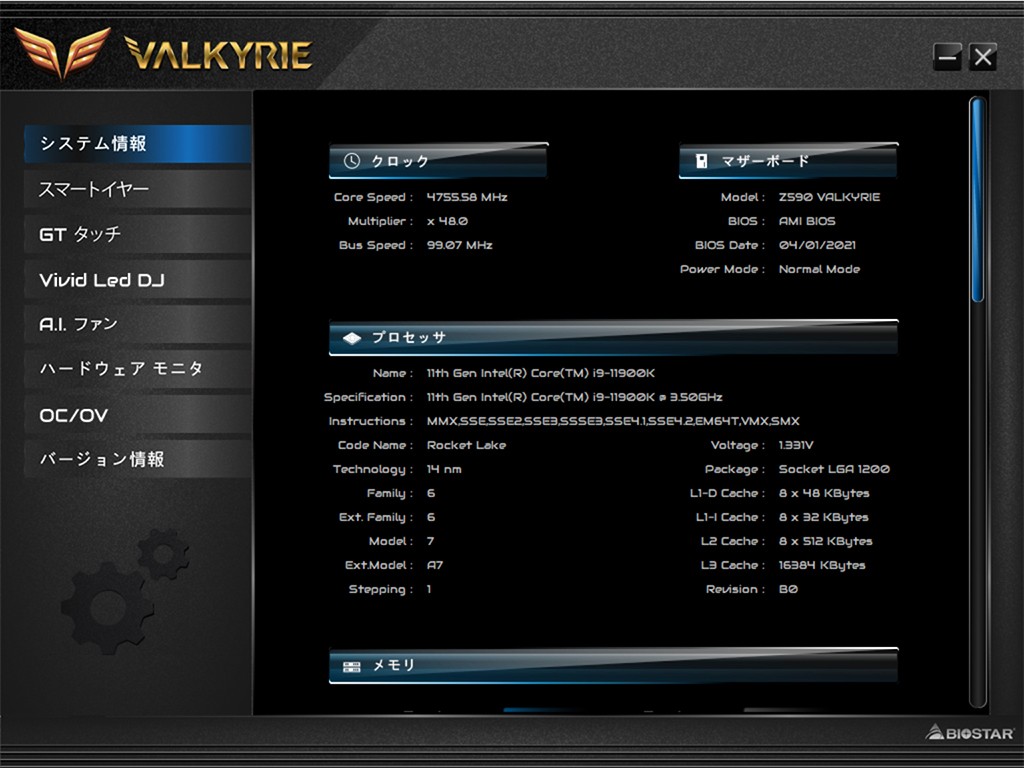Click the L1-D Cache value 8 x 48 KBytes
This screenshot has height=768, width=1024.
point(824,494)
